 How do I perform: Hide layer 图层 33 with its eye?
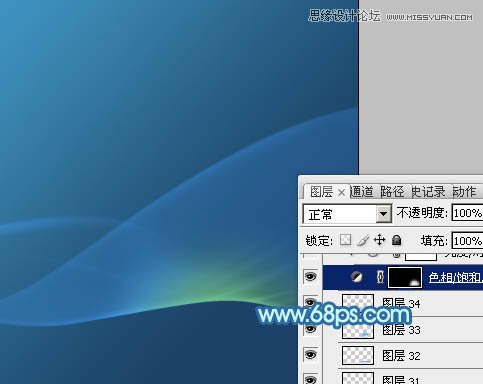click(x=310, y=329)
